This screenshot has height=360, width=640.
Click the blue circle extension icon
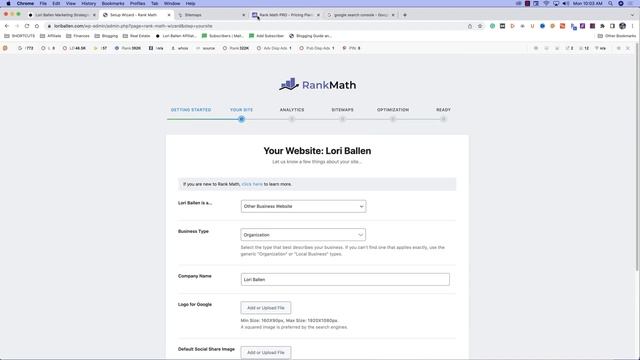click(542, 26)
